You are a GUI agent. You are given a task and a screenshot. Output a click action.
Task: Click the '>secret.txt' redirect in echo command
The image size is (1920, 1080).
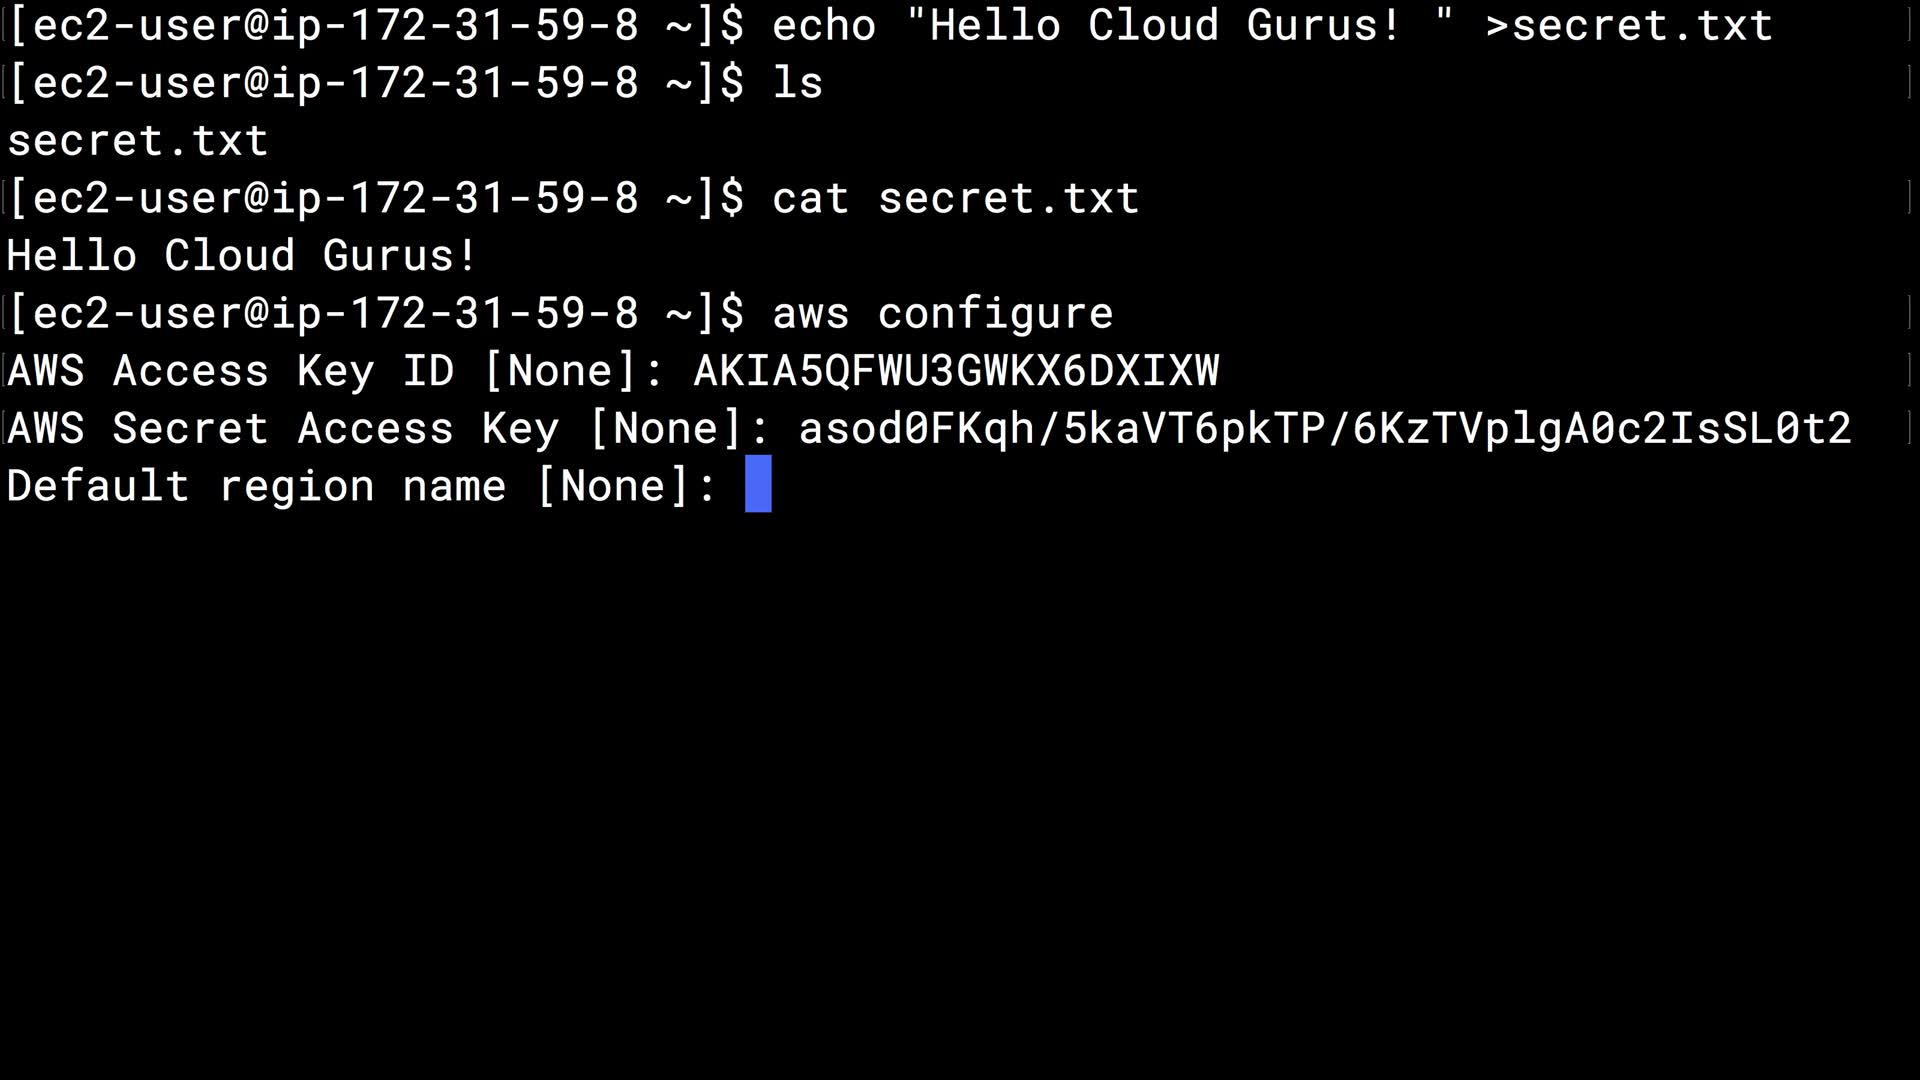tap(1629, 26)
